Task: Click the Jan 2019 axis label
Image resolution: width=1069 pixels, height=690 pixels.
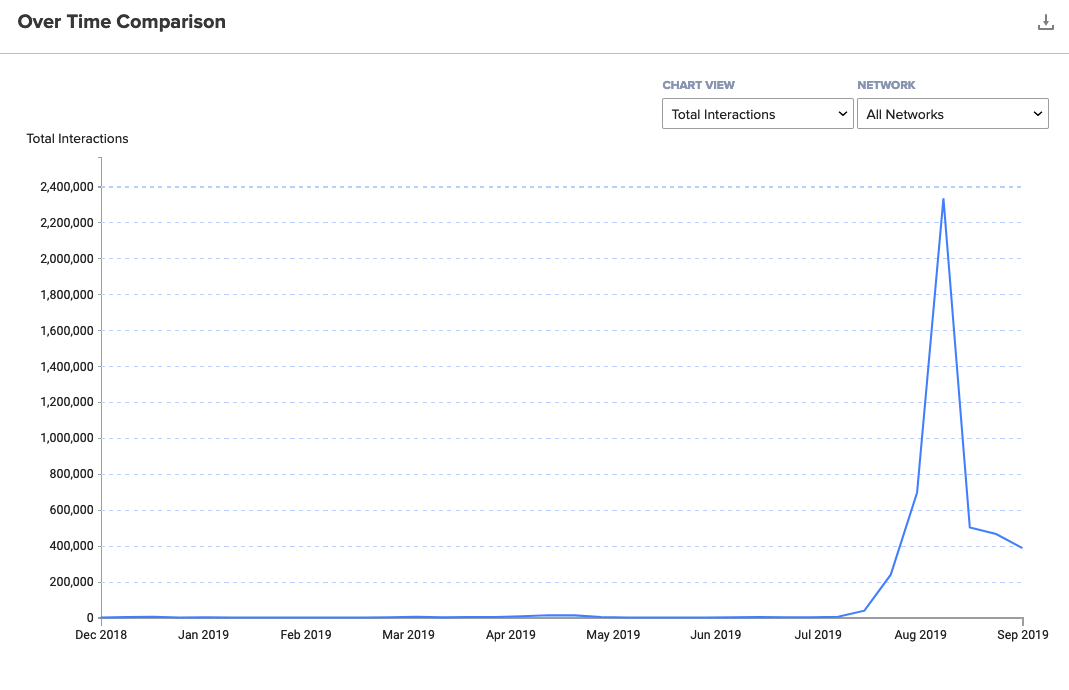Action: [203, 635]
